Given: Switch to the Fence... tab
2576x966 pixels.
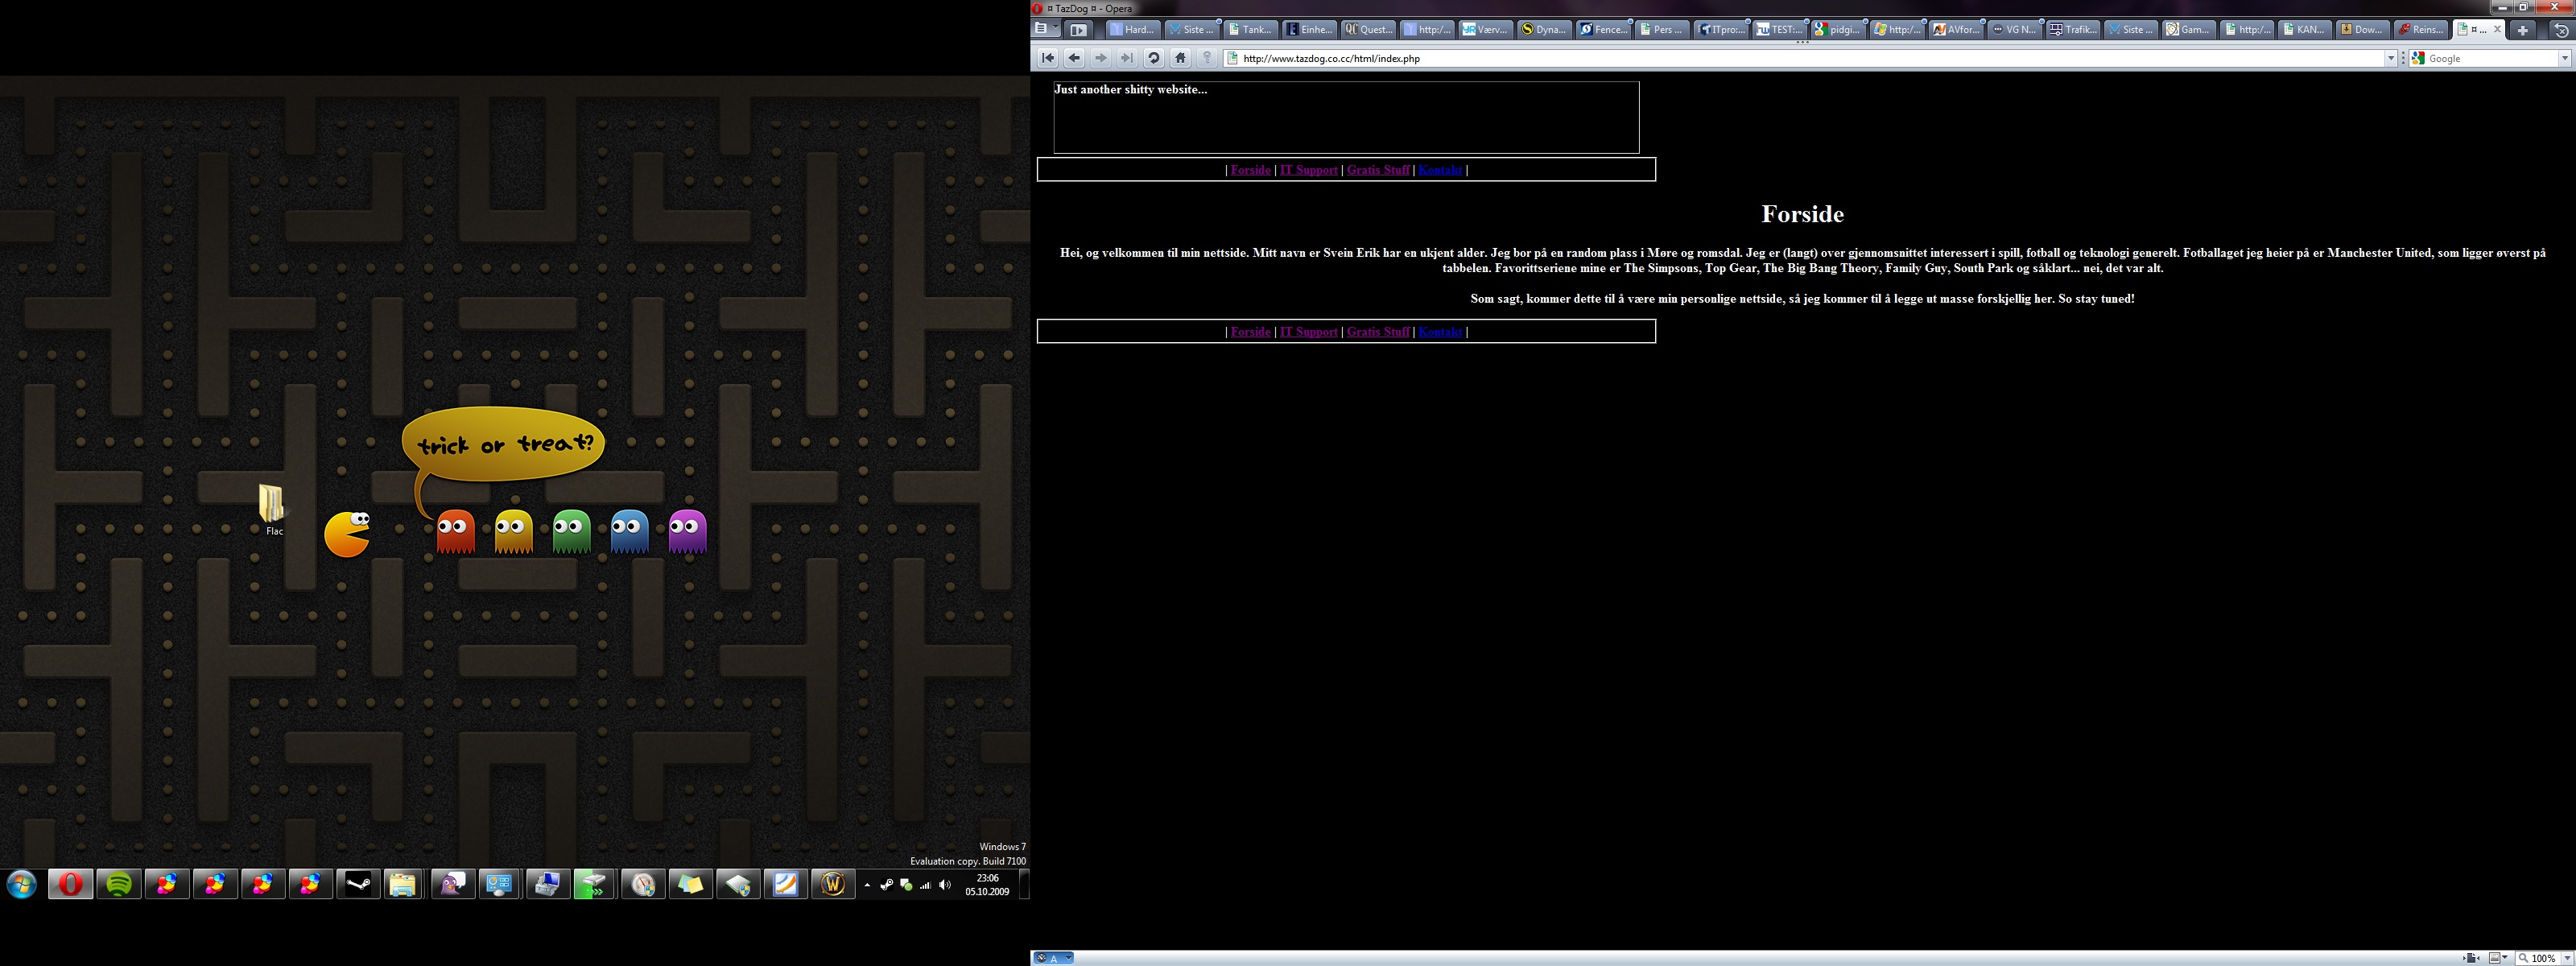Looking at the screenshot, I should (1604, 30).
